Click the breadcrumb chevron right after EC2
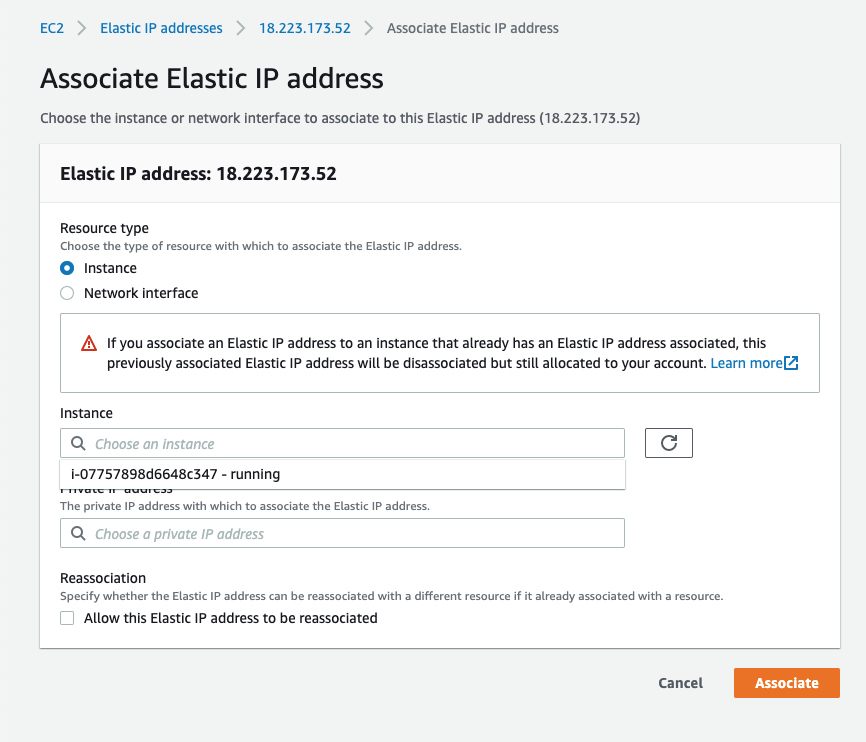 pos(81,28)
